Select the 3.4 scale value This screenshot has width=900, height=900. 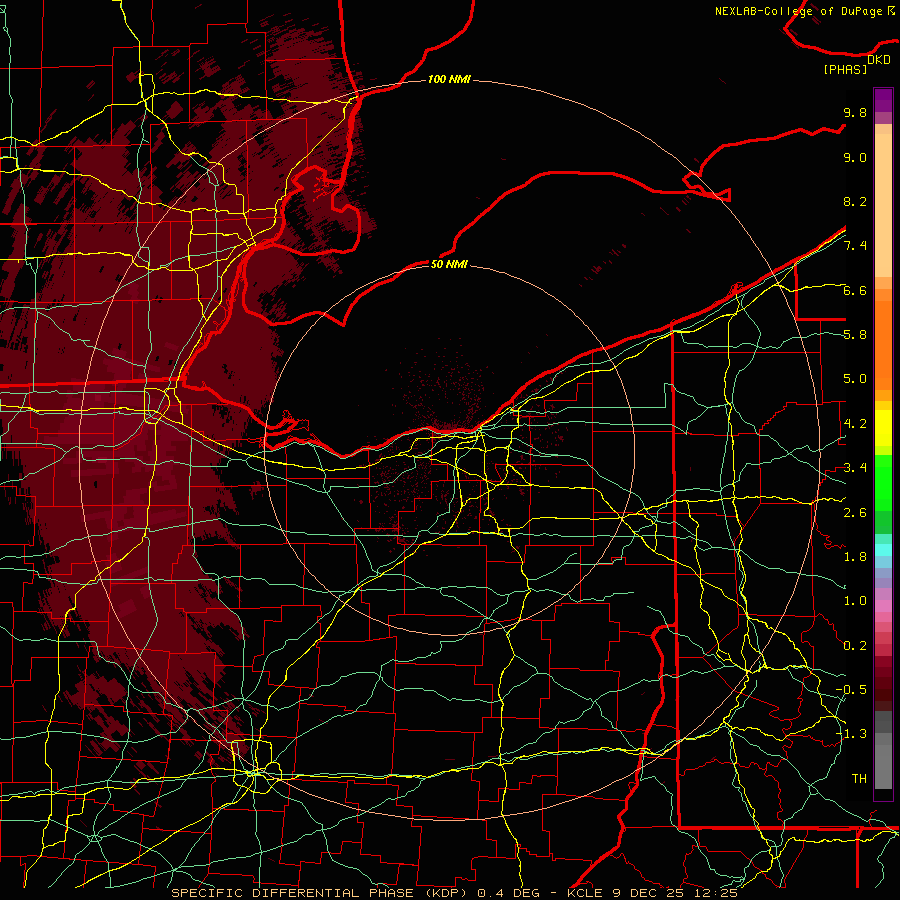point(855,468)
